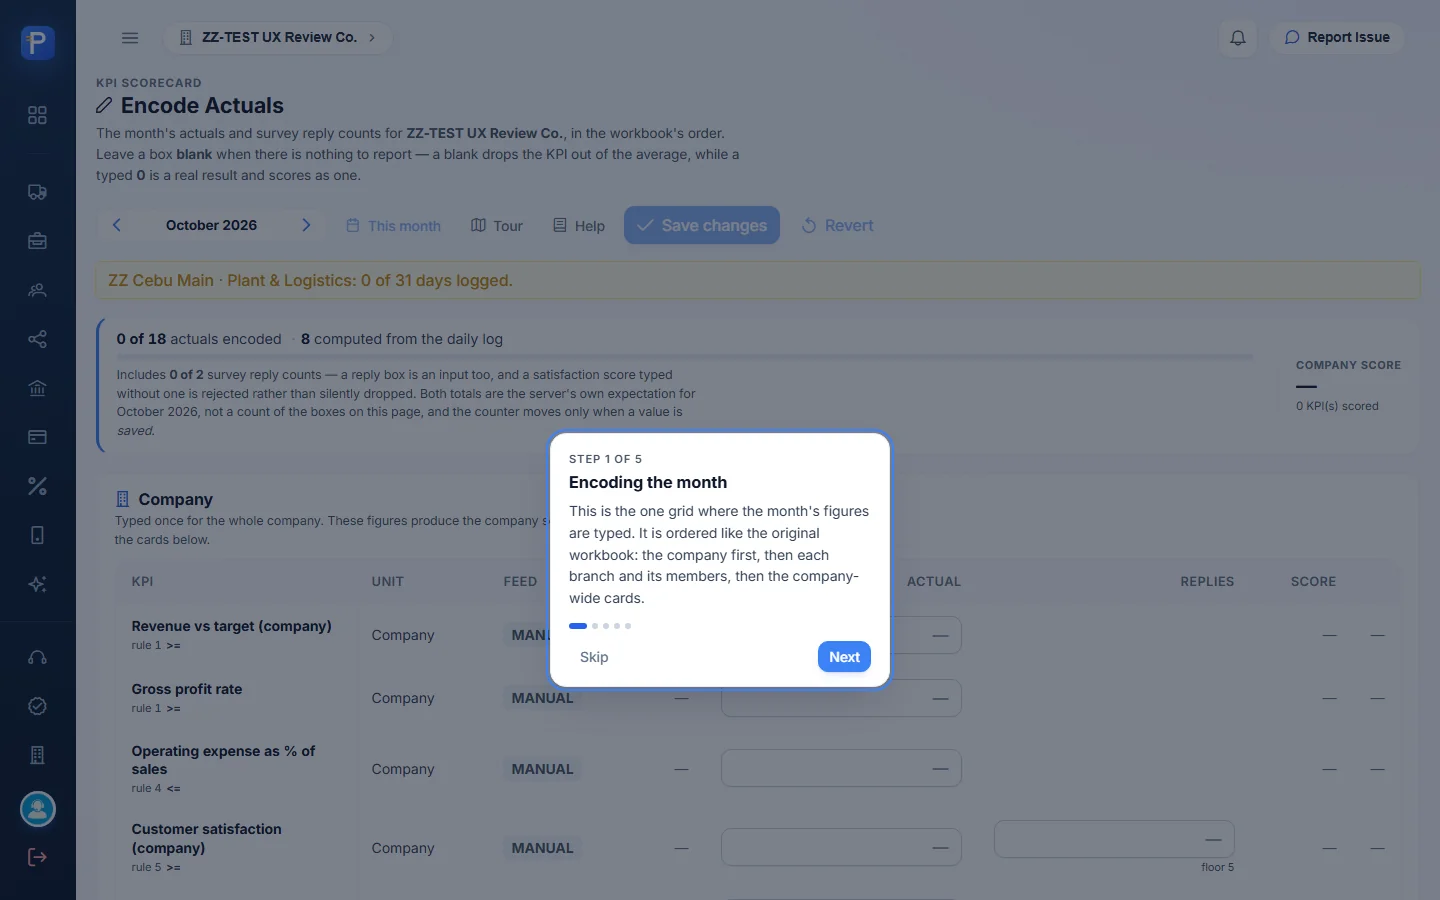Image resolution: width=1440 pixels, height=900 pixels.
Task: Open the office building icon in sidebar
Action: [37, 755]
